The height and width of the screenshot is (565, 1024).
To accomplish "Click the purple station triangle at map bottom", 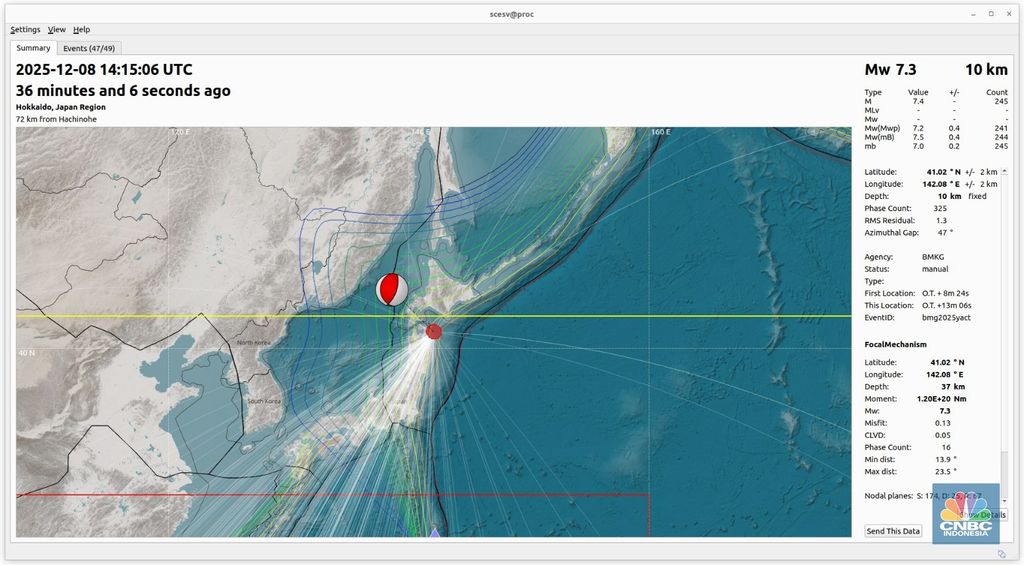I will point(434,533).
